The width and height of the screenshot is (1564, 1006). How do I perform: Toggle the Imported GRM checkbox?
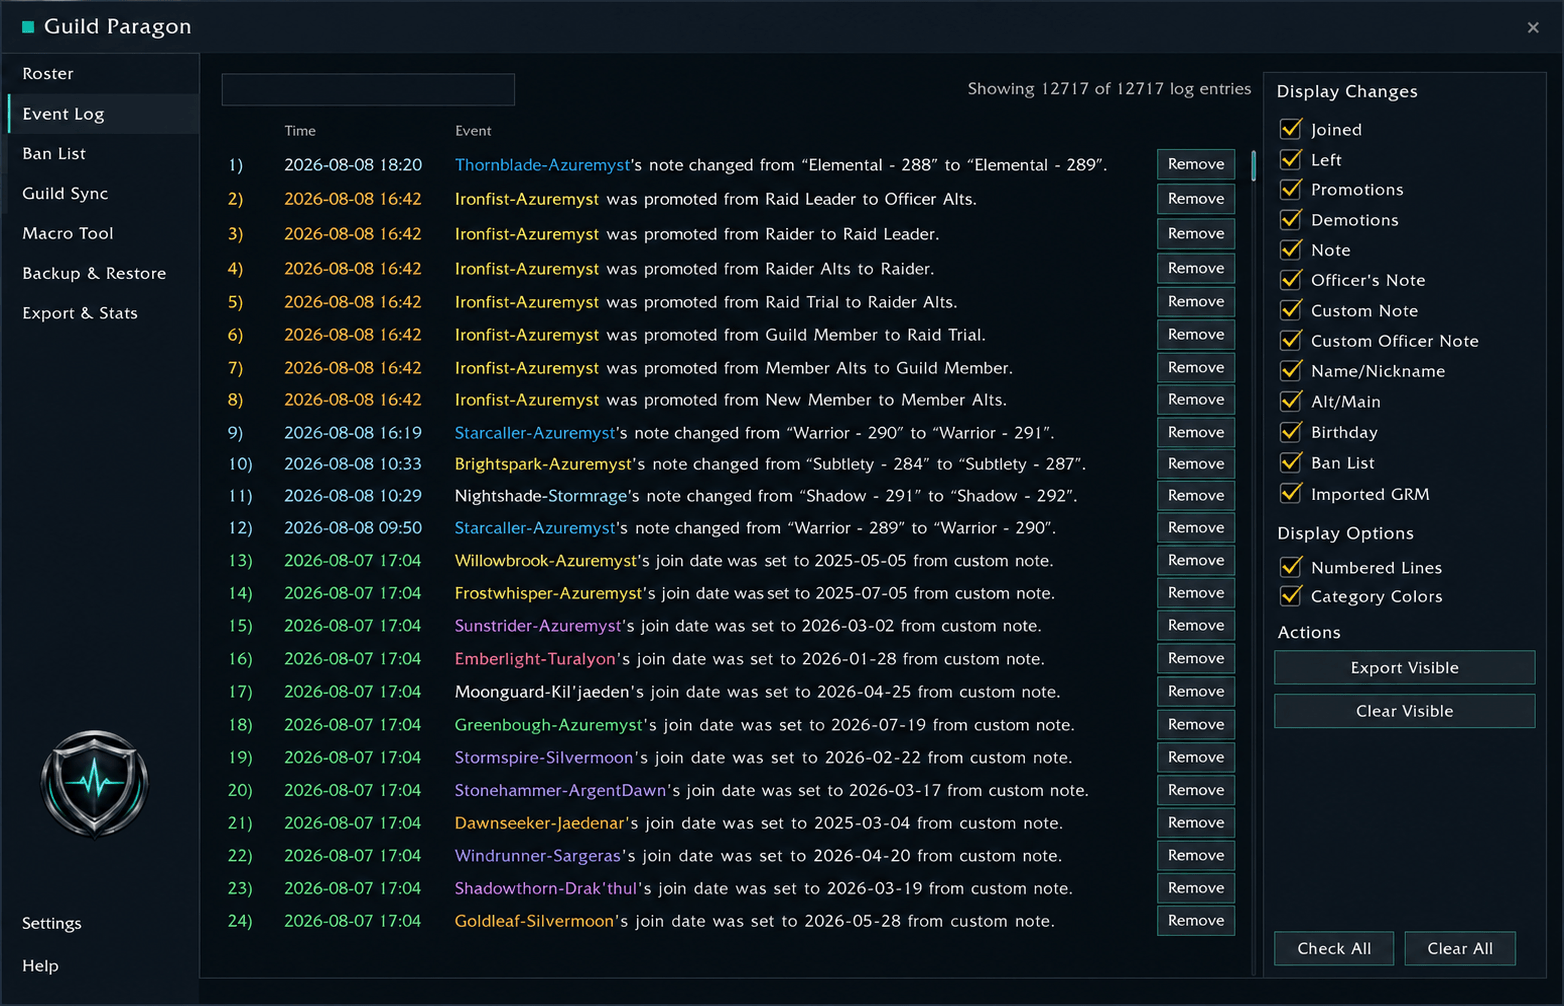(x=1291, y=493)
